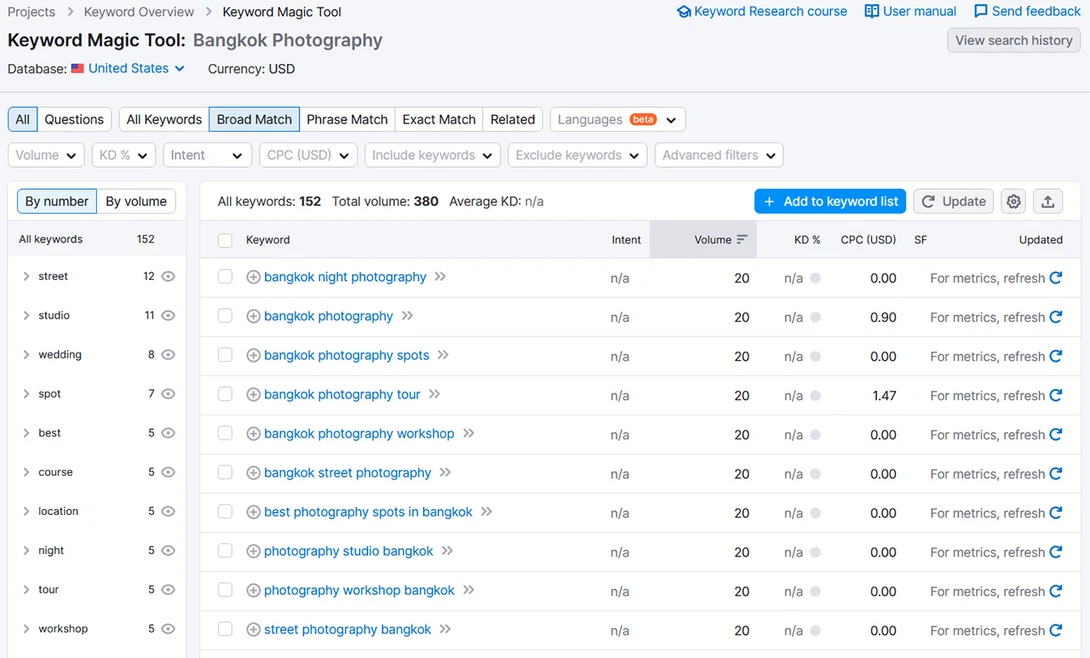Go to Keyword Overview breadcrumb

tap(139, 12)
